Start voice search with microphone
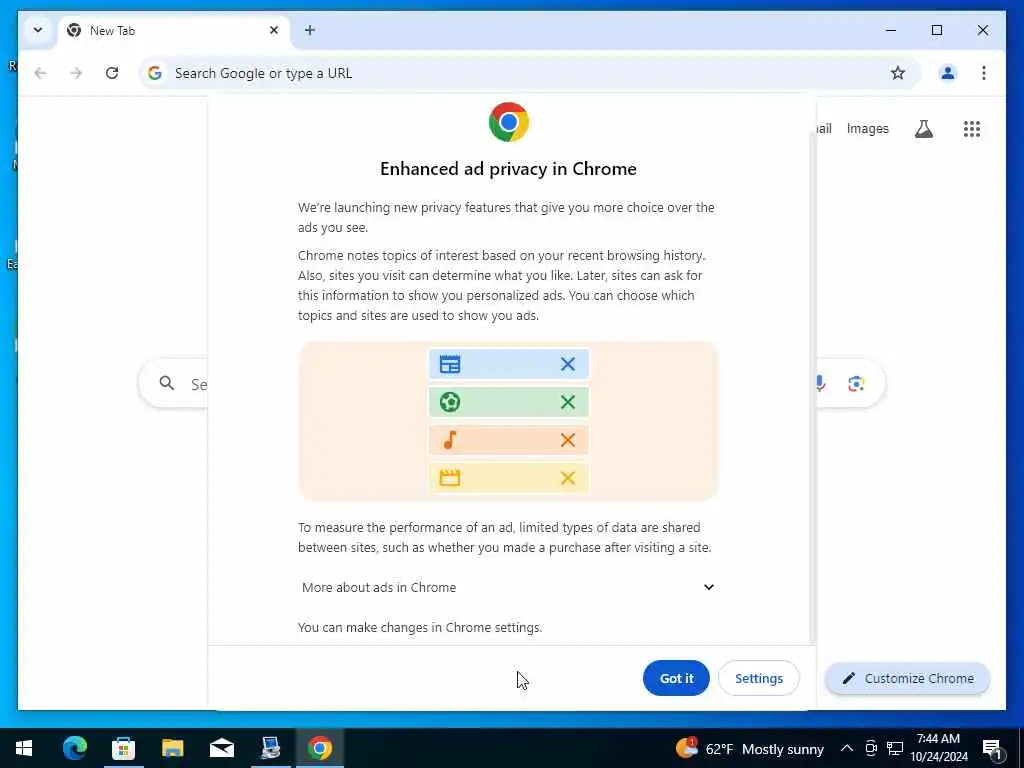1024x768 pixels. coord(820,383)
